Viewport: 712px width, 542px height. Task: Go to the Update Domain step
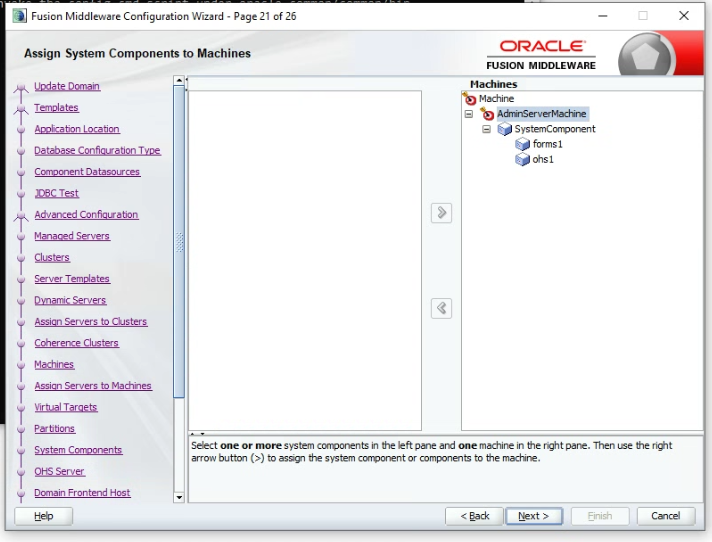pyautogui.click(x=67, y=86)
